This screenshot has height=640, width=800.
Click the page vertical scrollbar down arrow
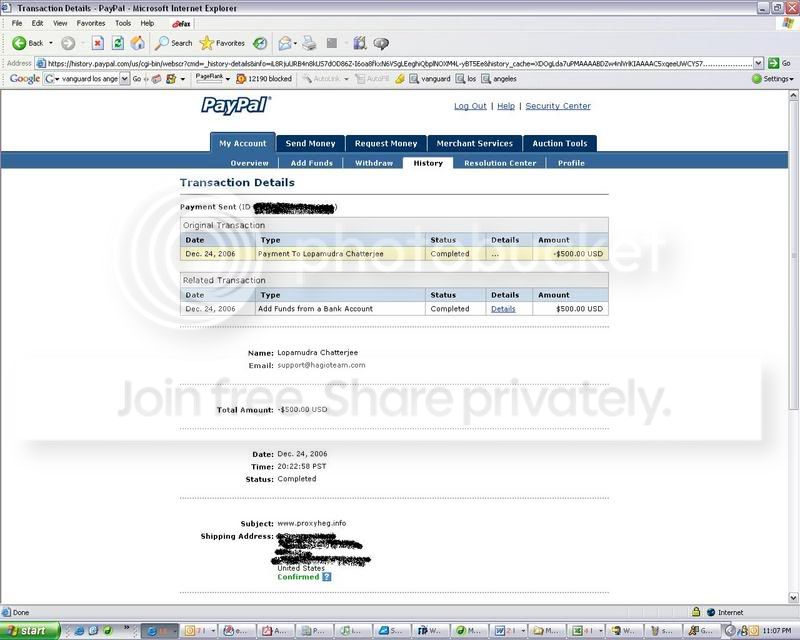pos(793,597)
